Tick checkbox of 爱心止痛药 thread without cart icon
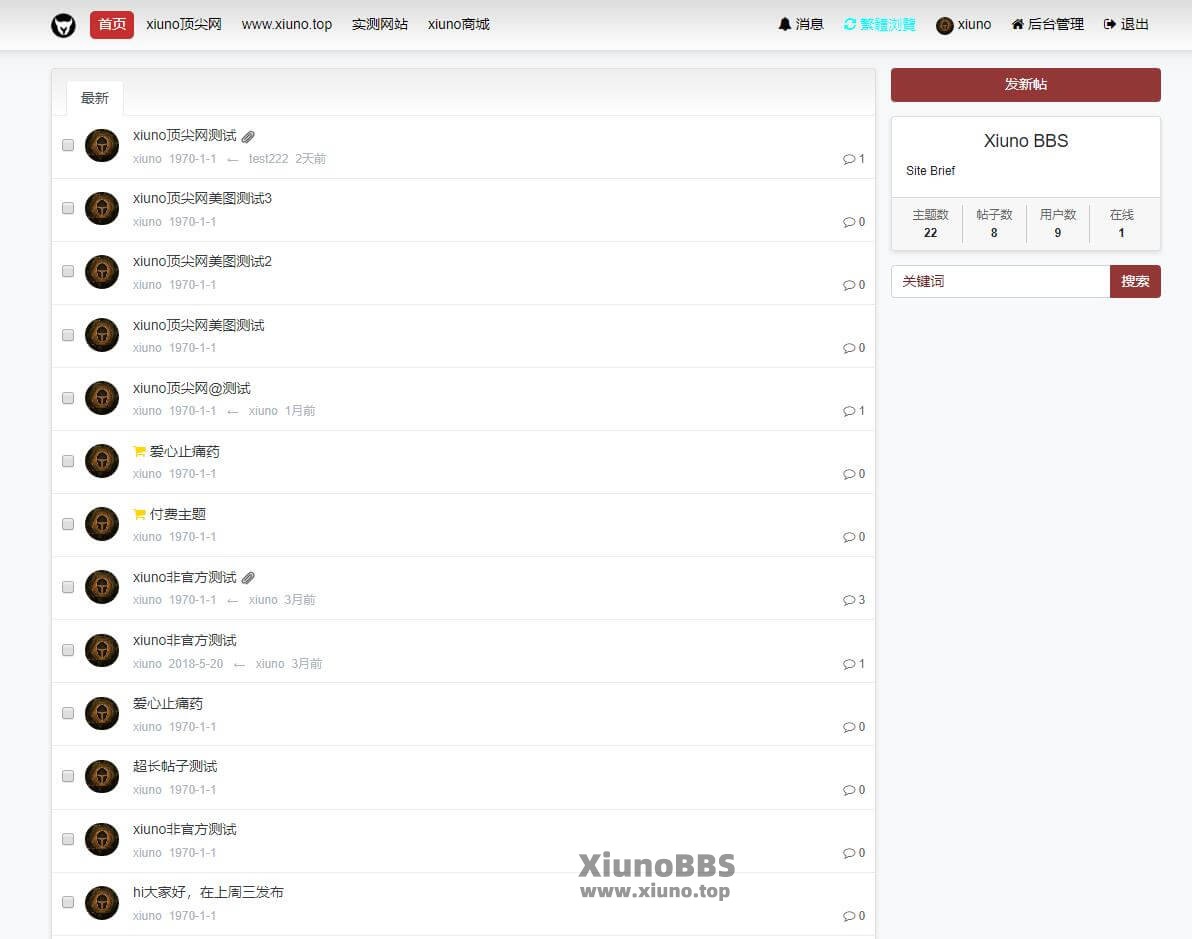This screenshot has height=939, width=1192. click(68, 713)
